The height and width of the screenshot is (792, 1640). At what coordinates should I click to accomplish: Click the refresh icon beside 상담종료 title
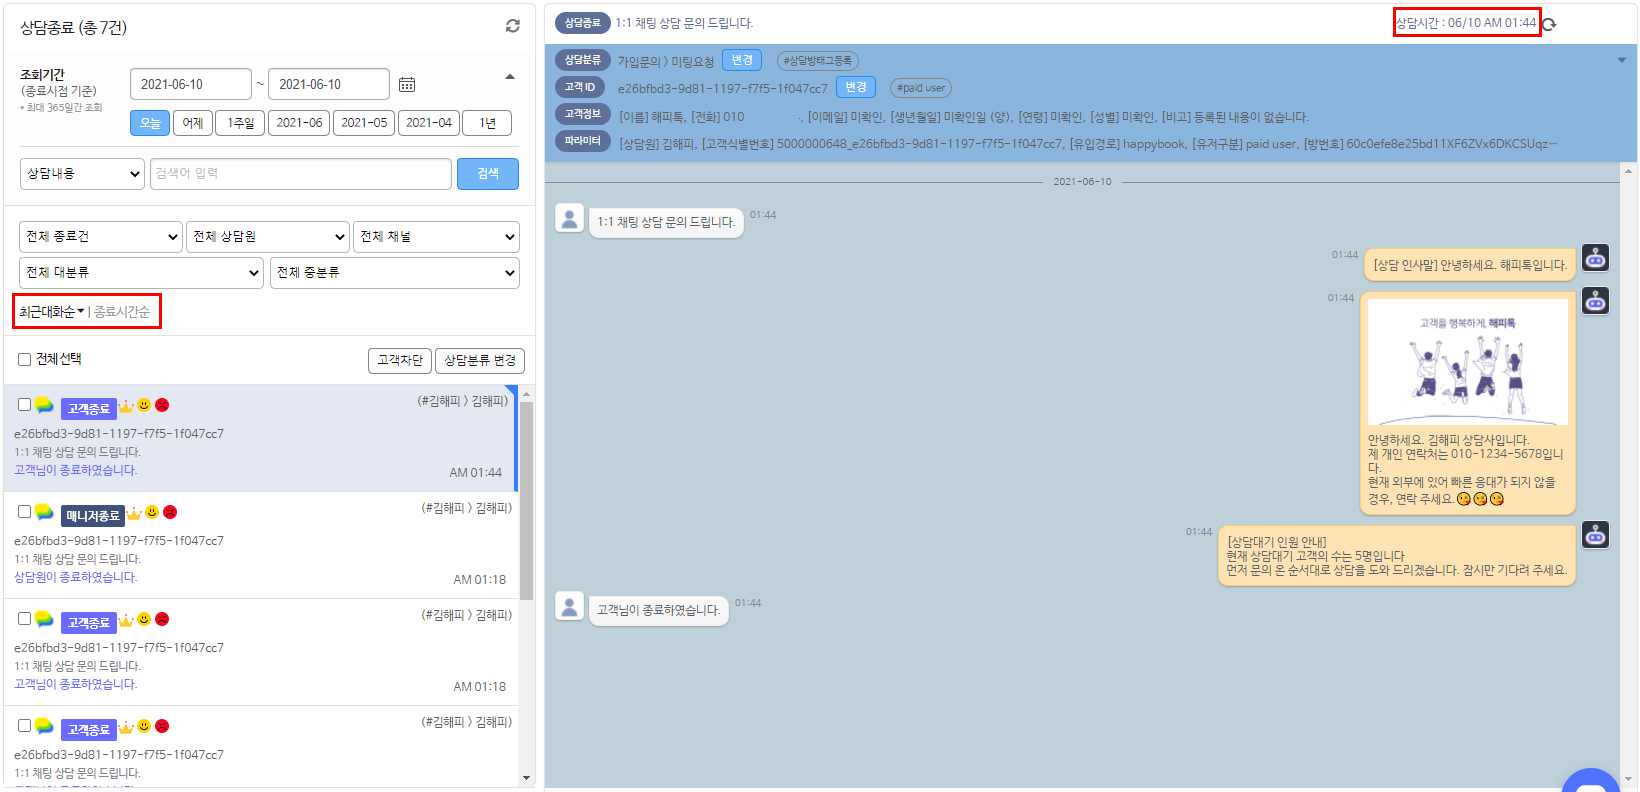point(512,26)
